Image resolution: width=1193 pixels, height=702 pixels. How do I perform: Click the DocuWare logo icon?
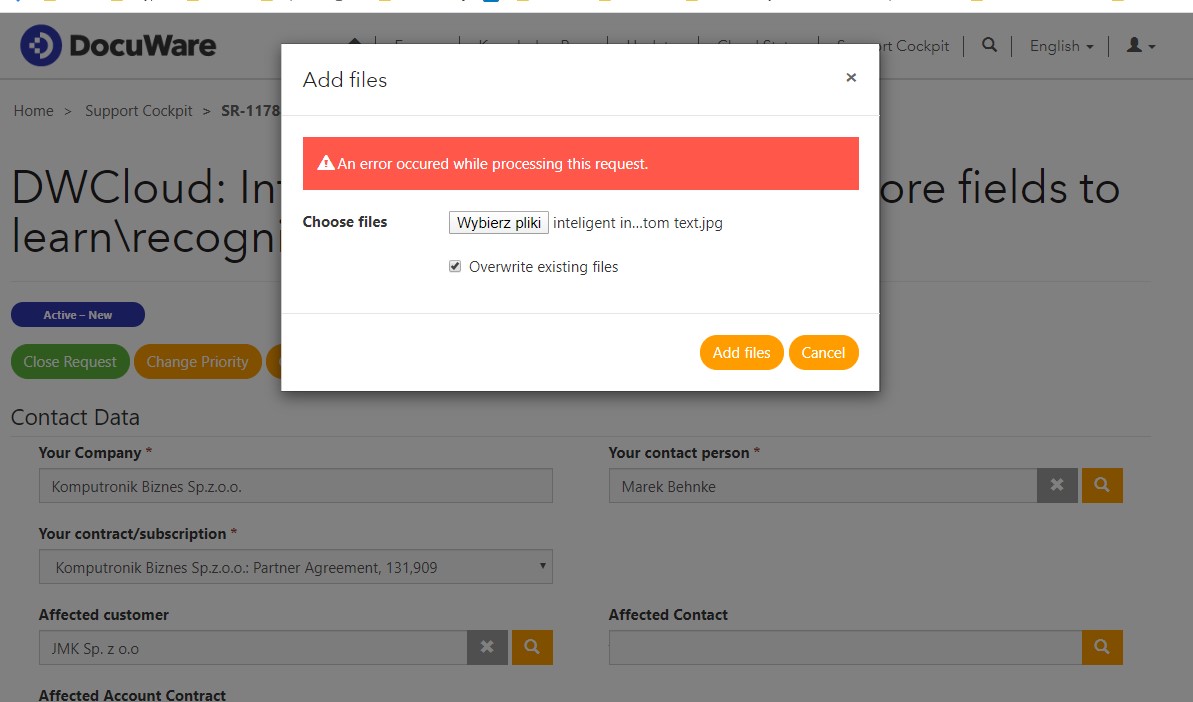tap(41, 46)
